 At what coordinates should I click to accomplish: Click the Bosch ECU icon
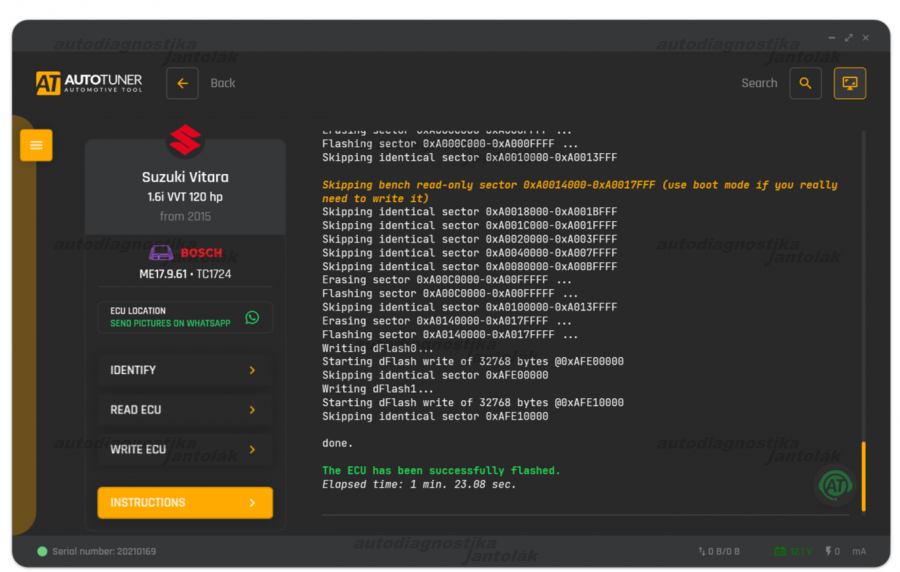point(161,252)
